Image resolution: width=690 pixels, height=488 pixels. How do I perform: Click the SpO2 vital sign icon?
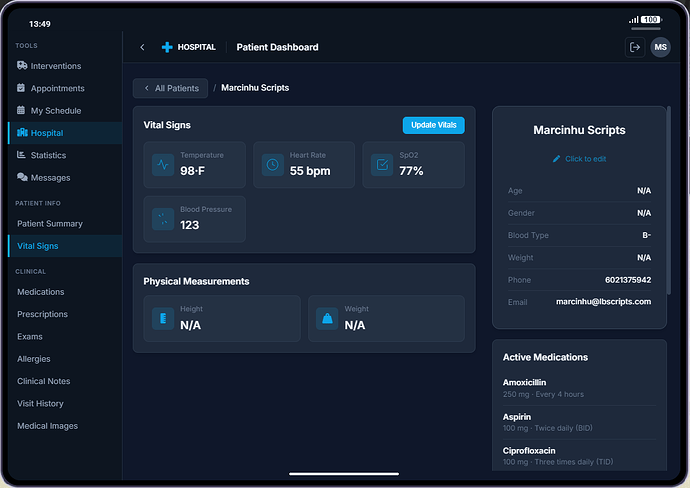(381, 165)
